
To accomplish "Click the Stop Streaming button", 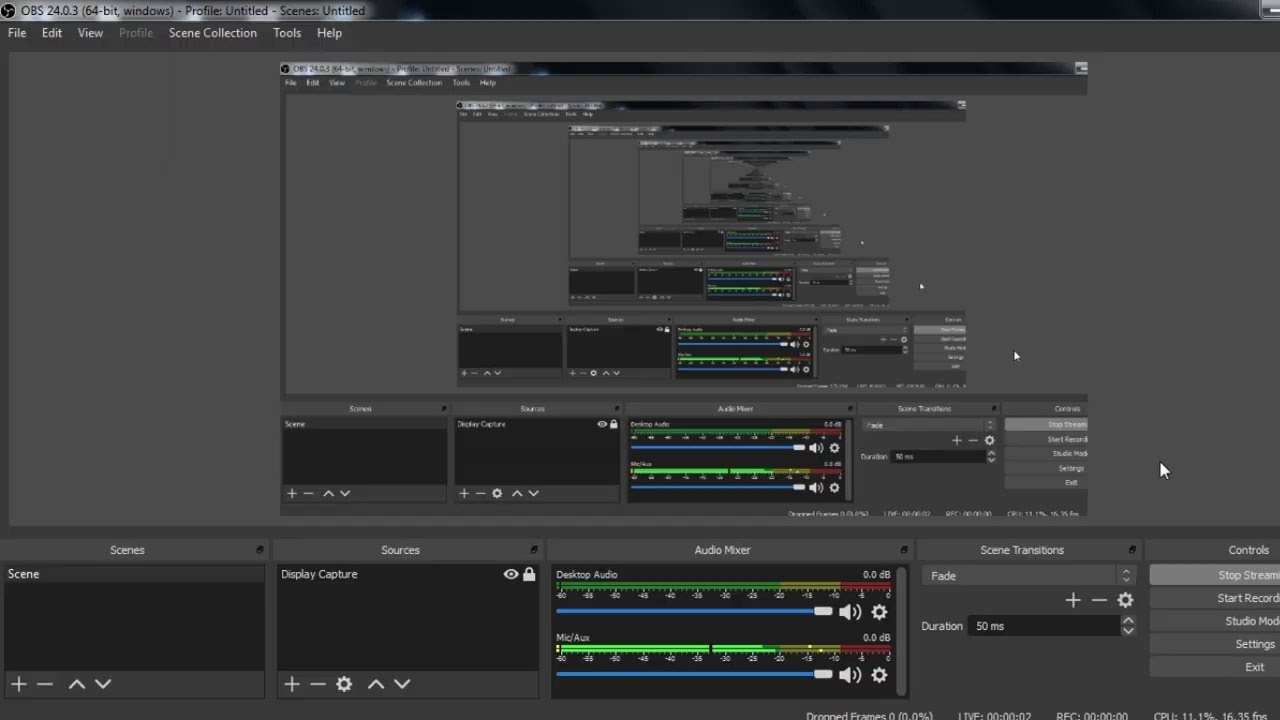I will 1215,575.
